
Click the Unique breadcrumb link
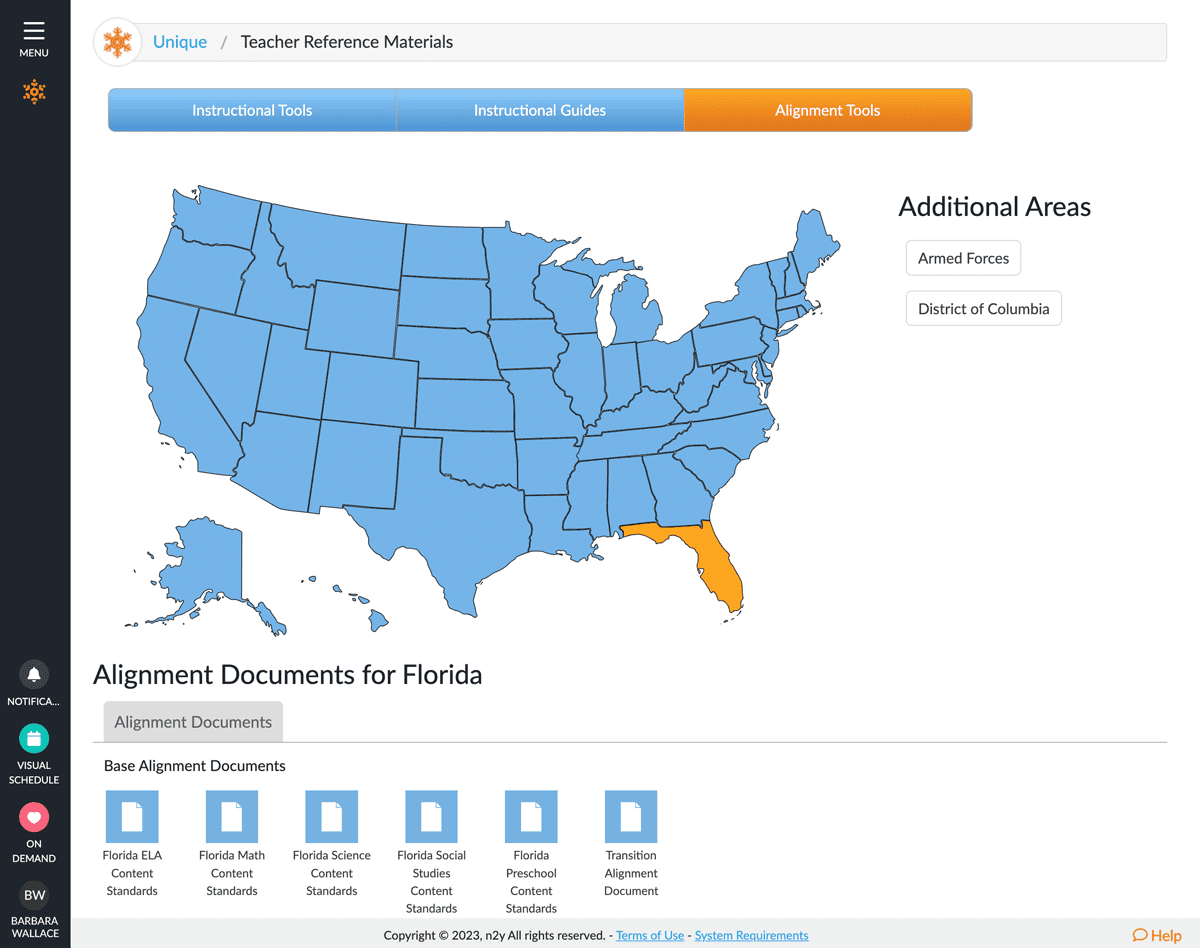click(x=180, y=42)
